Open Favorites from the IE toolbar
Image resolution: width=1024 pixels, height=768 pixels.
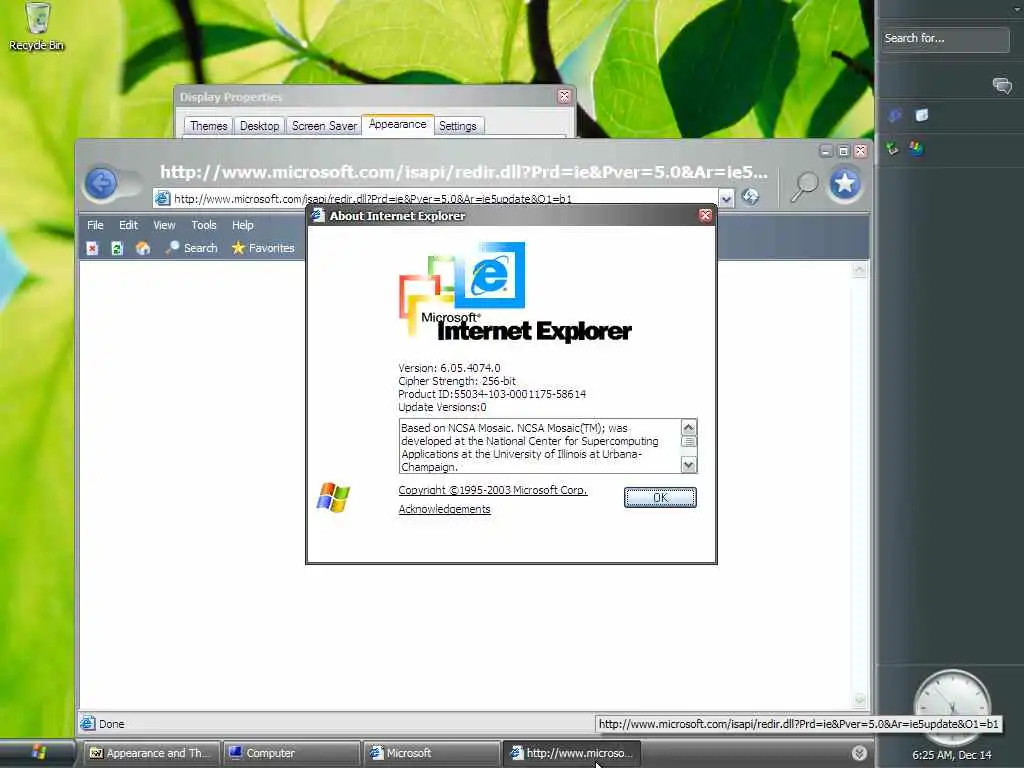263,248
